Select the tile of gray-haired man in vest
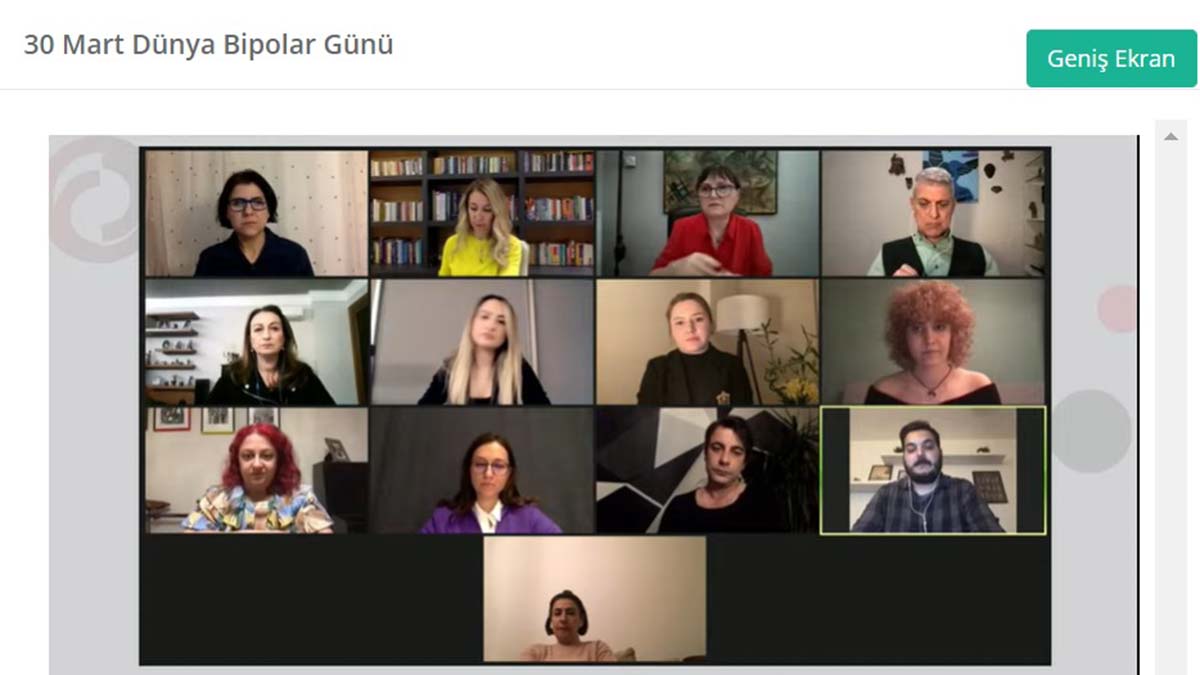Screen dimensions: 1200x675 pos(934,213)
